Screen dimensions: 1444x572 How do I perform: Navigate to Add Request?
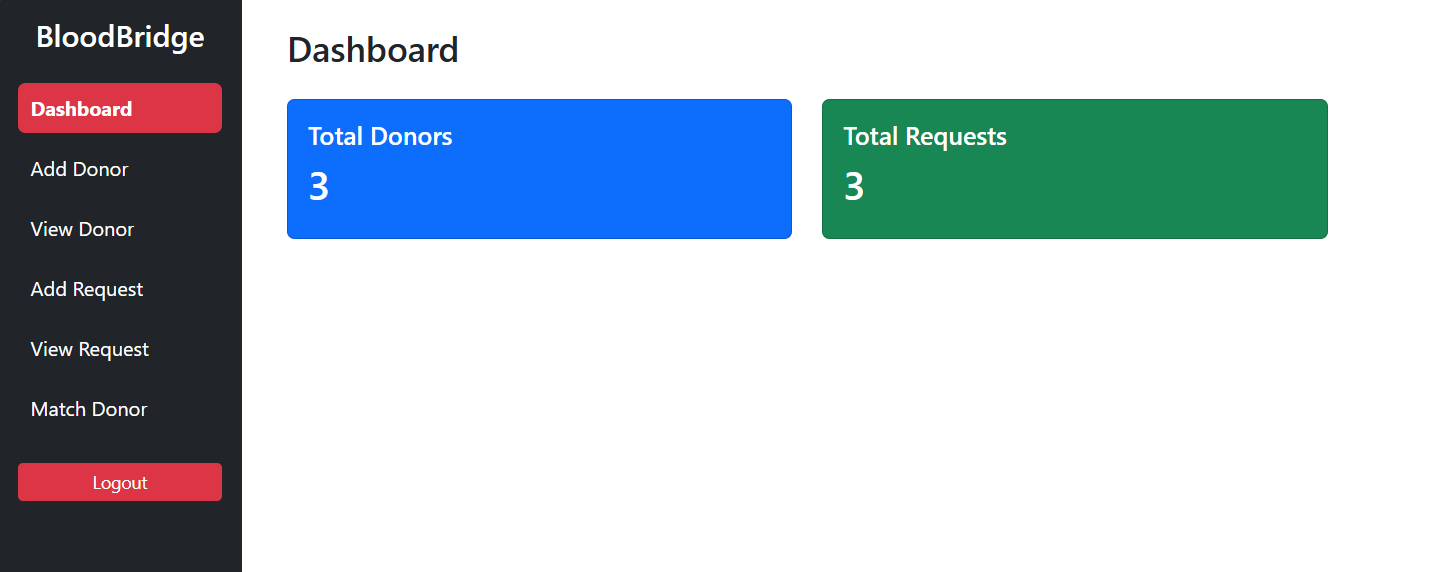tap(87, 289)
